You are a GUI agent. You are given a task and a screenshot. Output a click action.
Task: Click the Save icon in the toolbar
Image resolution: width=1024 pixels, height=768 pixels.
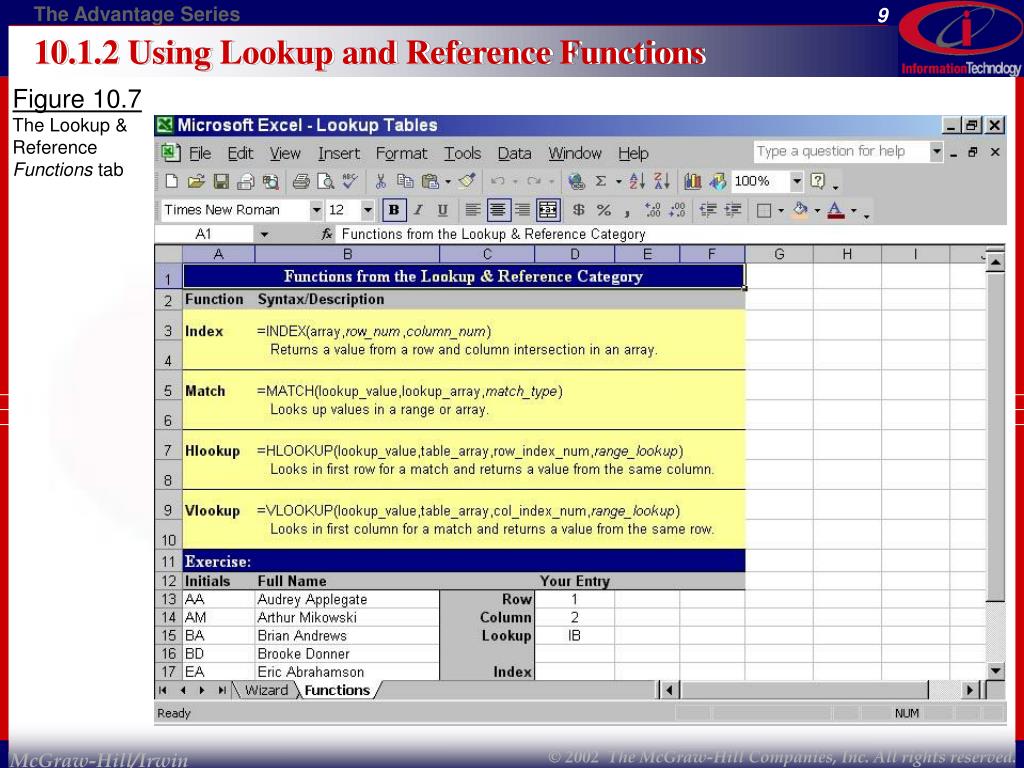(x=221, y=182)
